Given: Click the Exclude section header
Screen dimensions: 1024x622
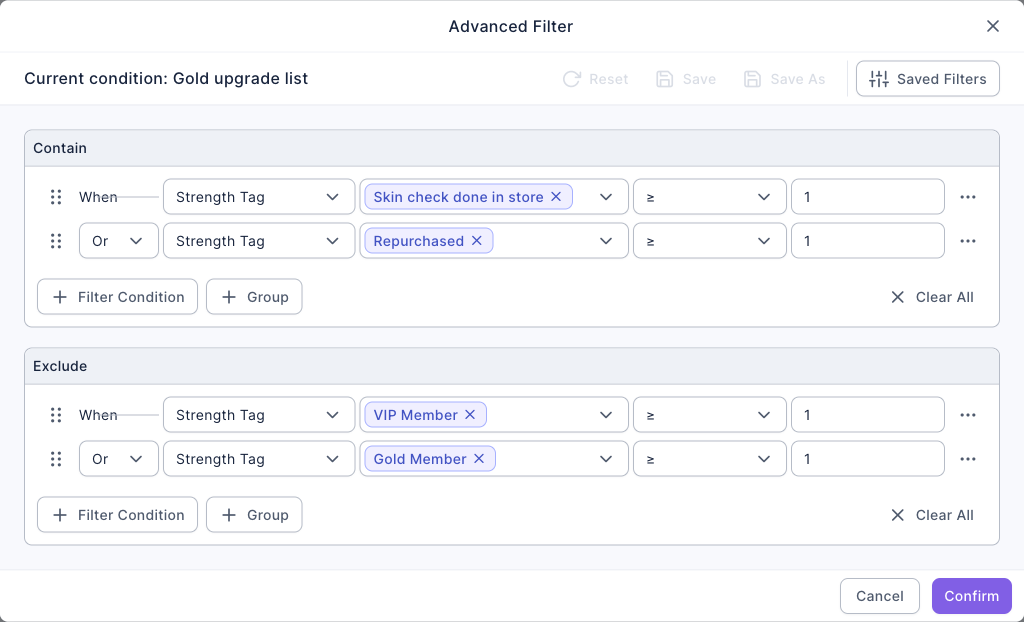Looking at the screenshot, I should [512, 366].
